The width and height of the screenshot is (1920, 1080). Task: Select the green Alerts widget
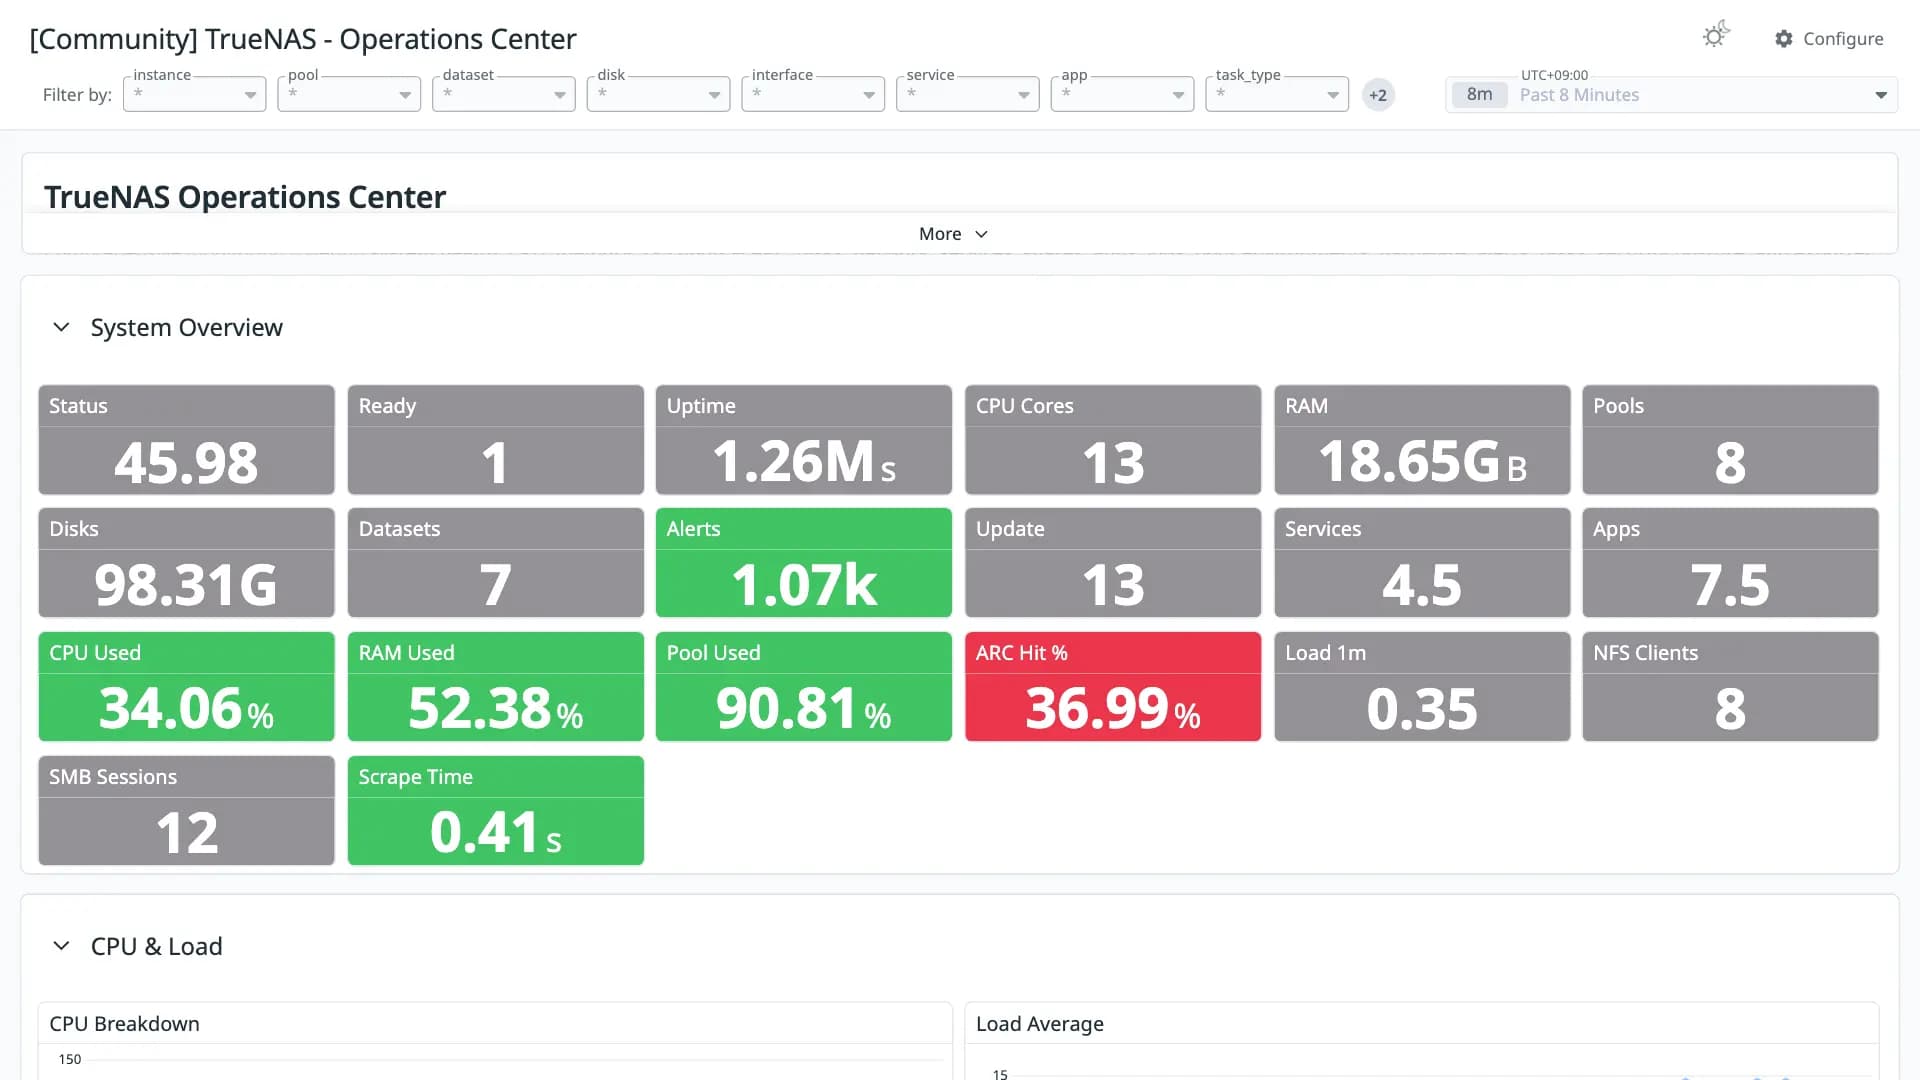pos(804,563)
